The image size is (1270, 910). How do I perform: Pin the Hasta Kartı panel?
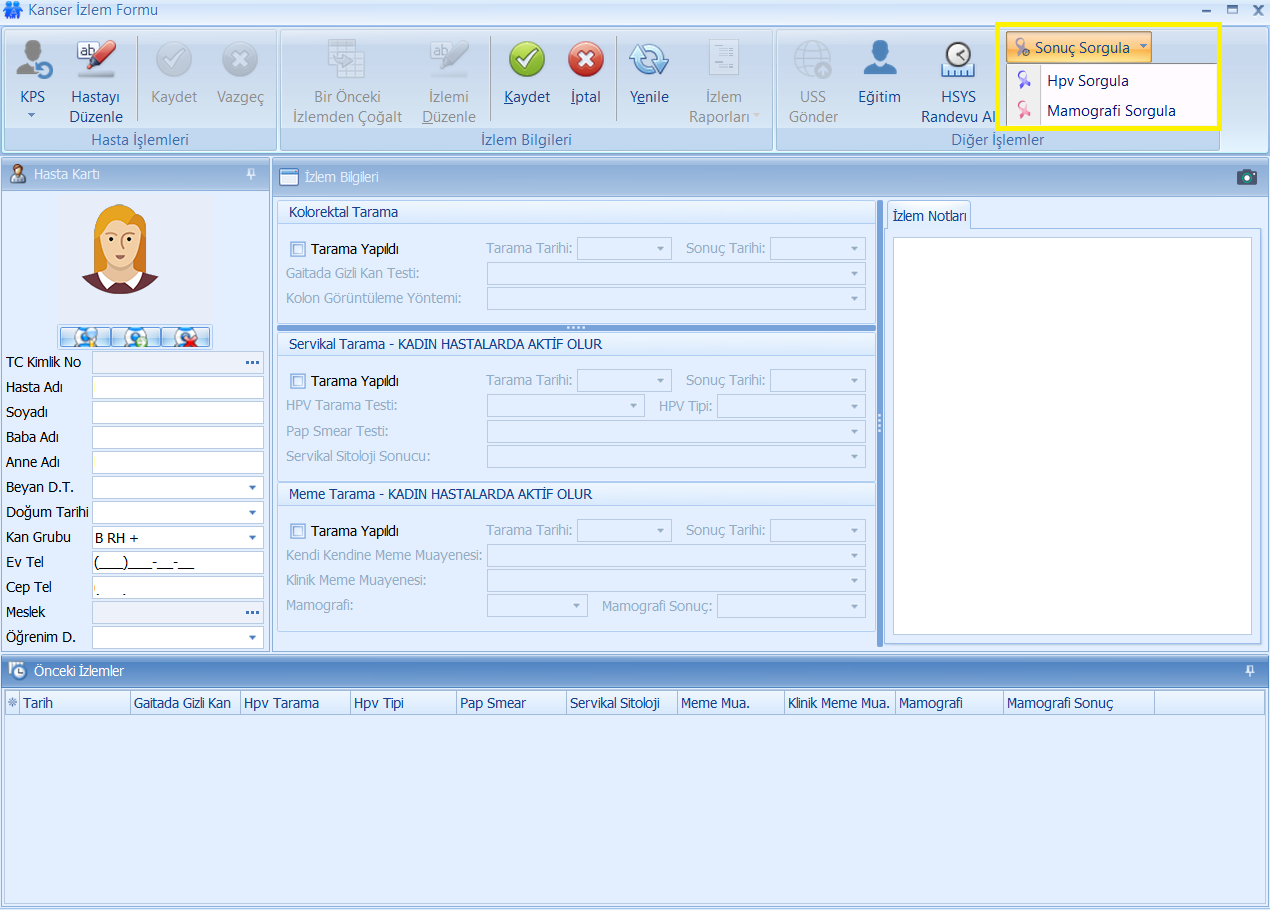tap(250, 174)
